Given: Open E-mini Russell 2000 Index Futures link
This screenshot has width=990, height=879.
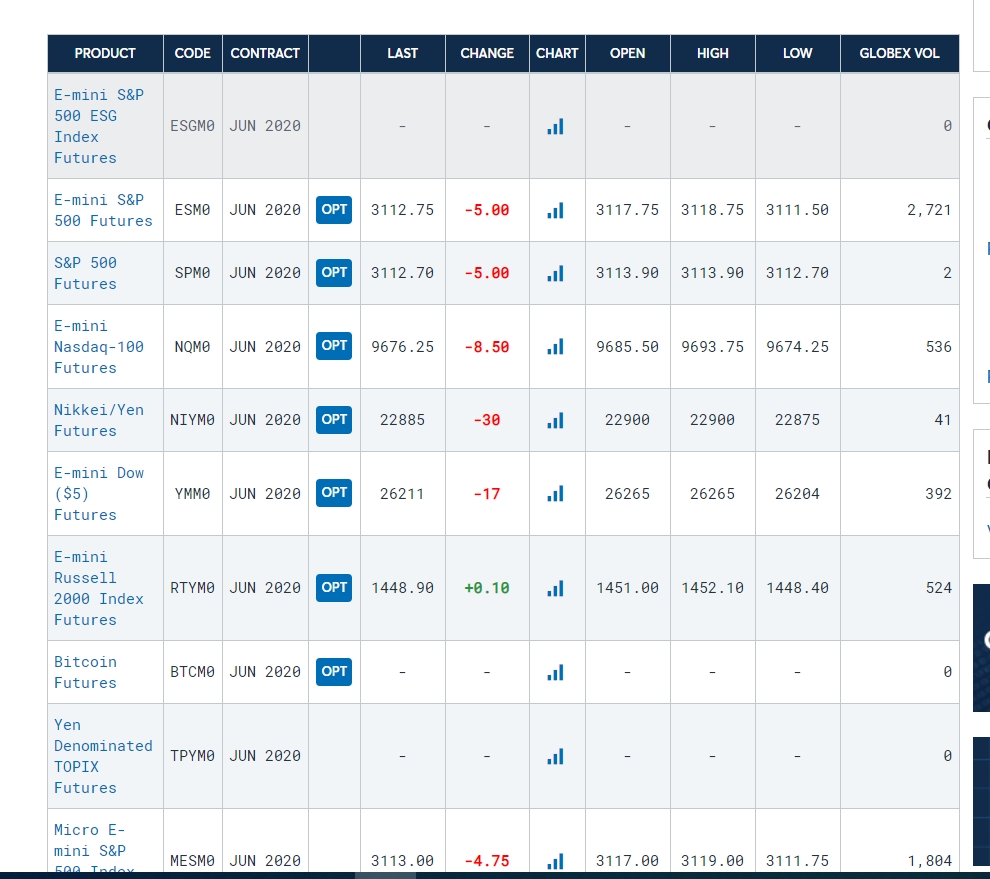Looking at the screenshot, I should point(99,589).
